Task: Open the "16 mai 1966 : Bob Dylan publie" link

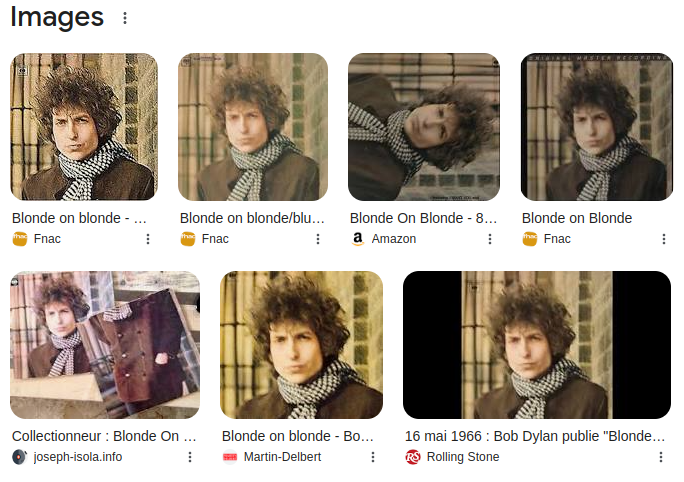Action: [x=534, y=436]
